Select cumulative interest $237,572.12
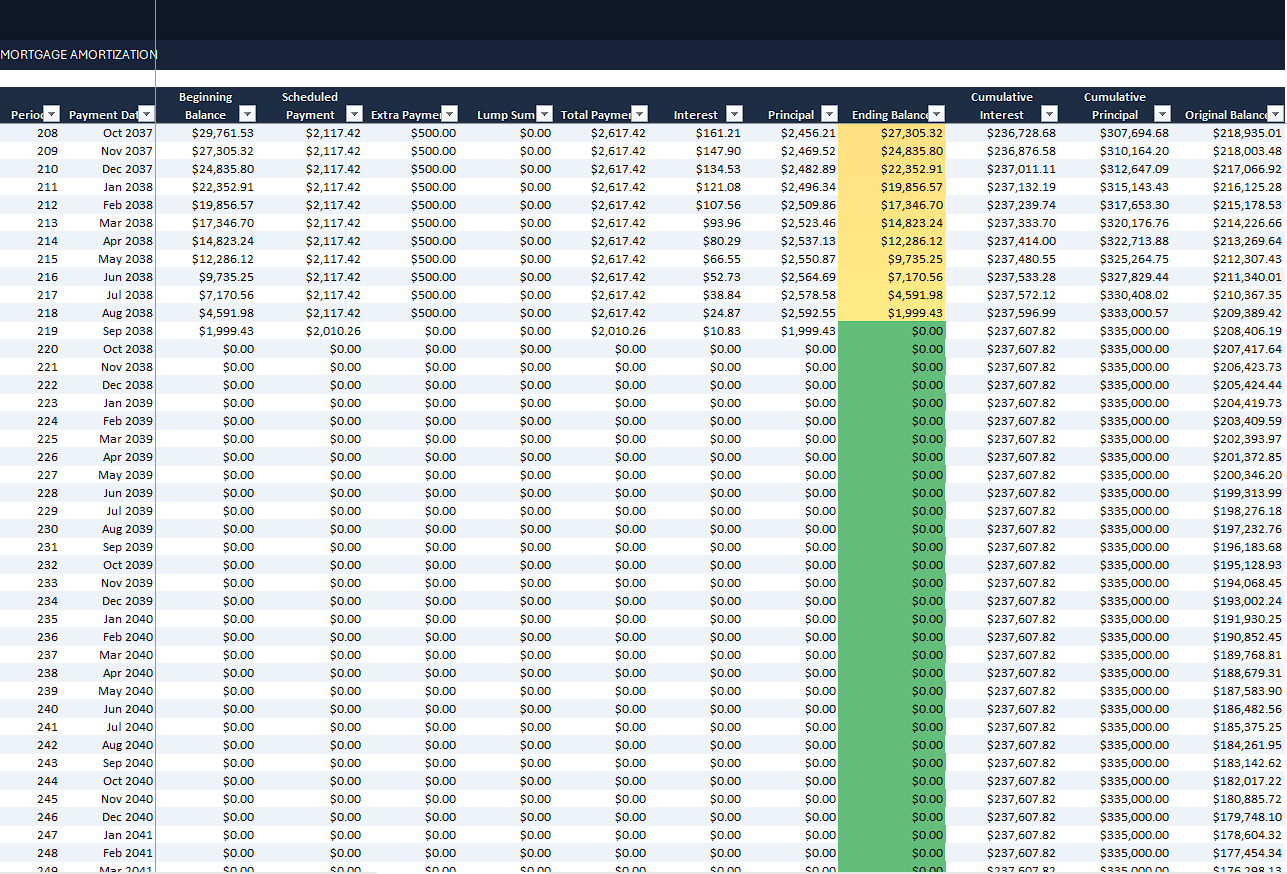This screenshot has height=874, width=1287. pyautogui.click(x=1020, y=295)
